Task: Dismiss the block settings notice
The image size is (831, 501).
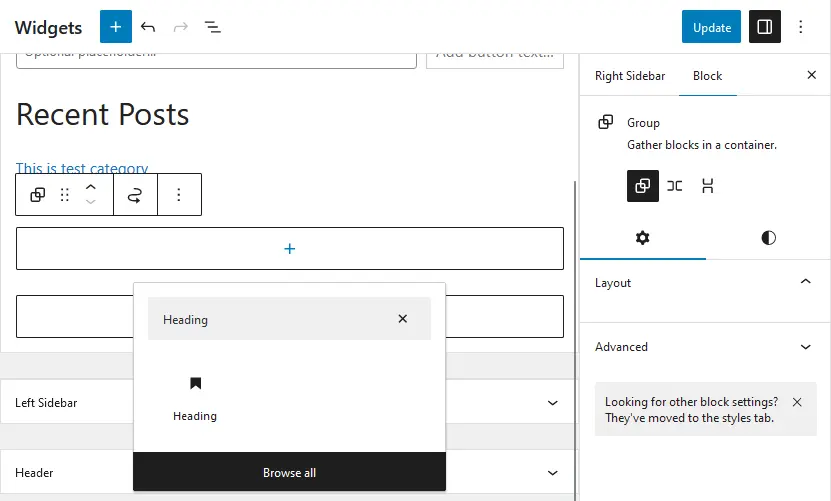Action: tap(797, 402)
